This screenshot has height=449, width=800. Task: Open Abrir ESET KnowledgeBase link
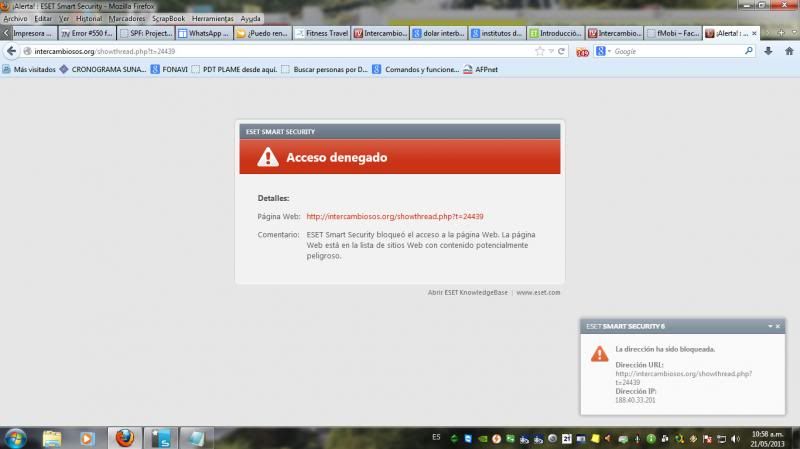click(x=468, y=292)
